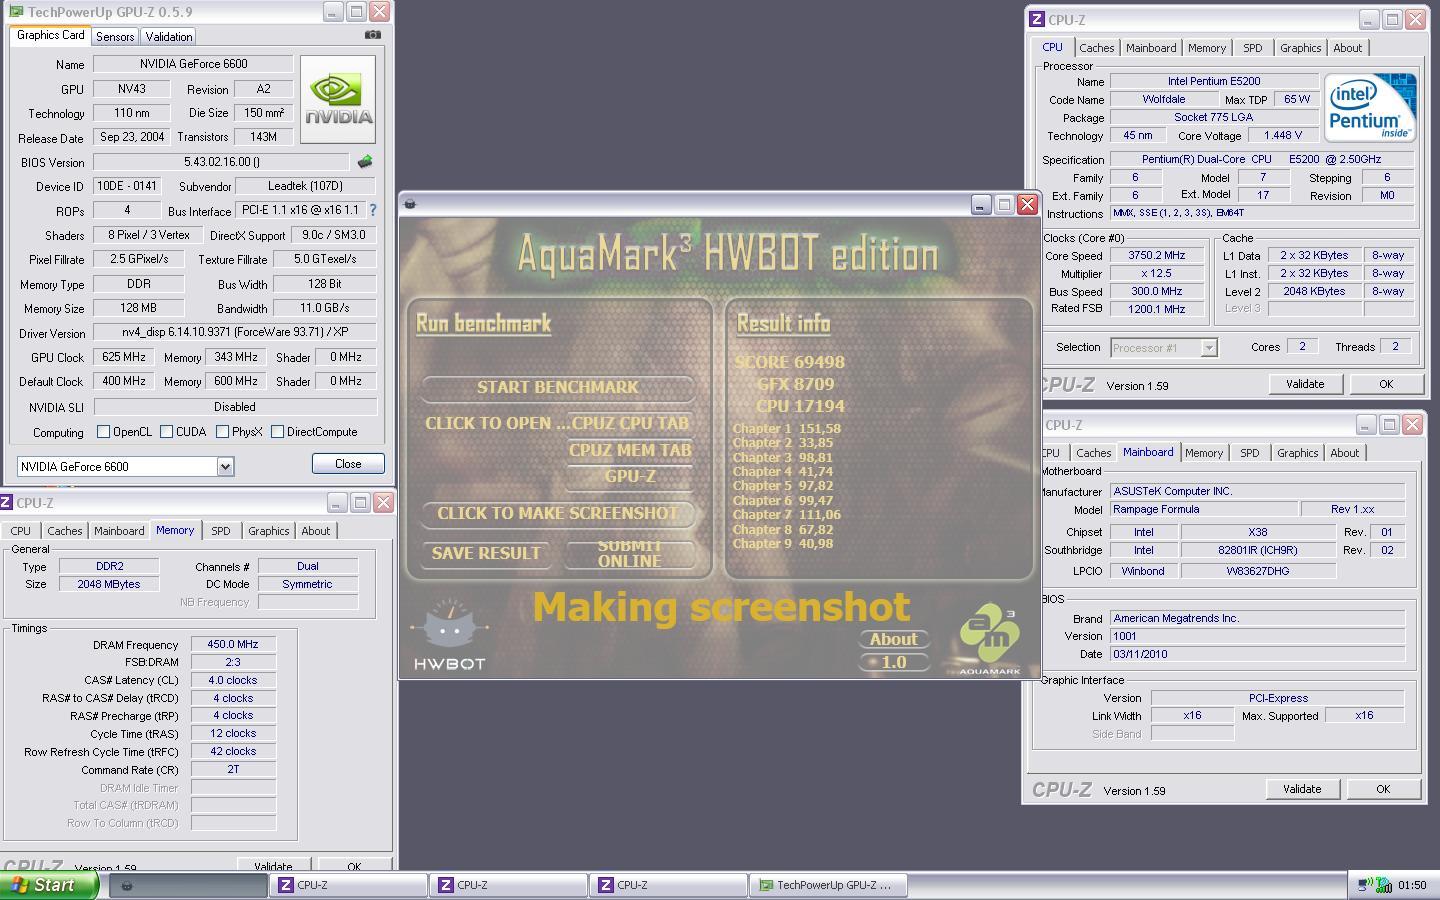Image resolution: width=1440 pixels, height=900 pixels.
Task: Click the Intel Pentium inside logo
Action: 1370,107
